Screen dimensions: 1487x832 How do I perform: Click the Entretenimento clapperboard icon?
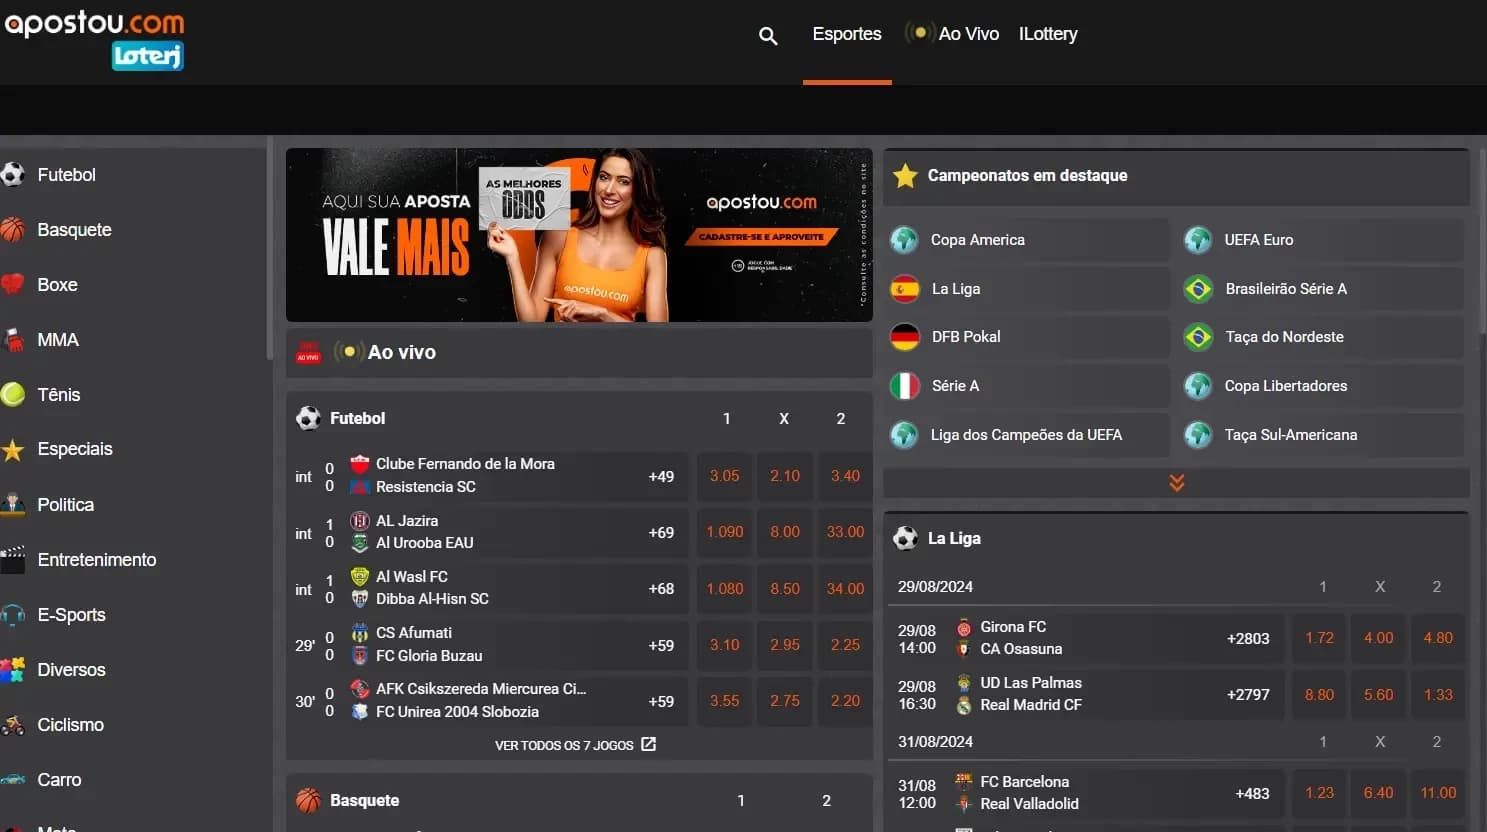pyautogui.click(x=12, y=559)
